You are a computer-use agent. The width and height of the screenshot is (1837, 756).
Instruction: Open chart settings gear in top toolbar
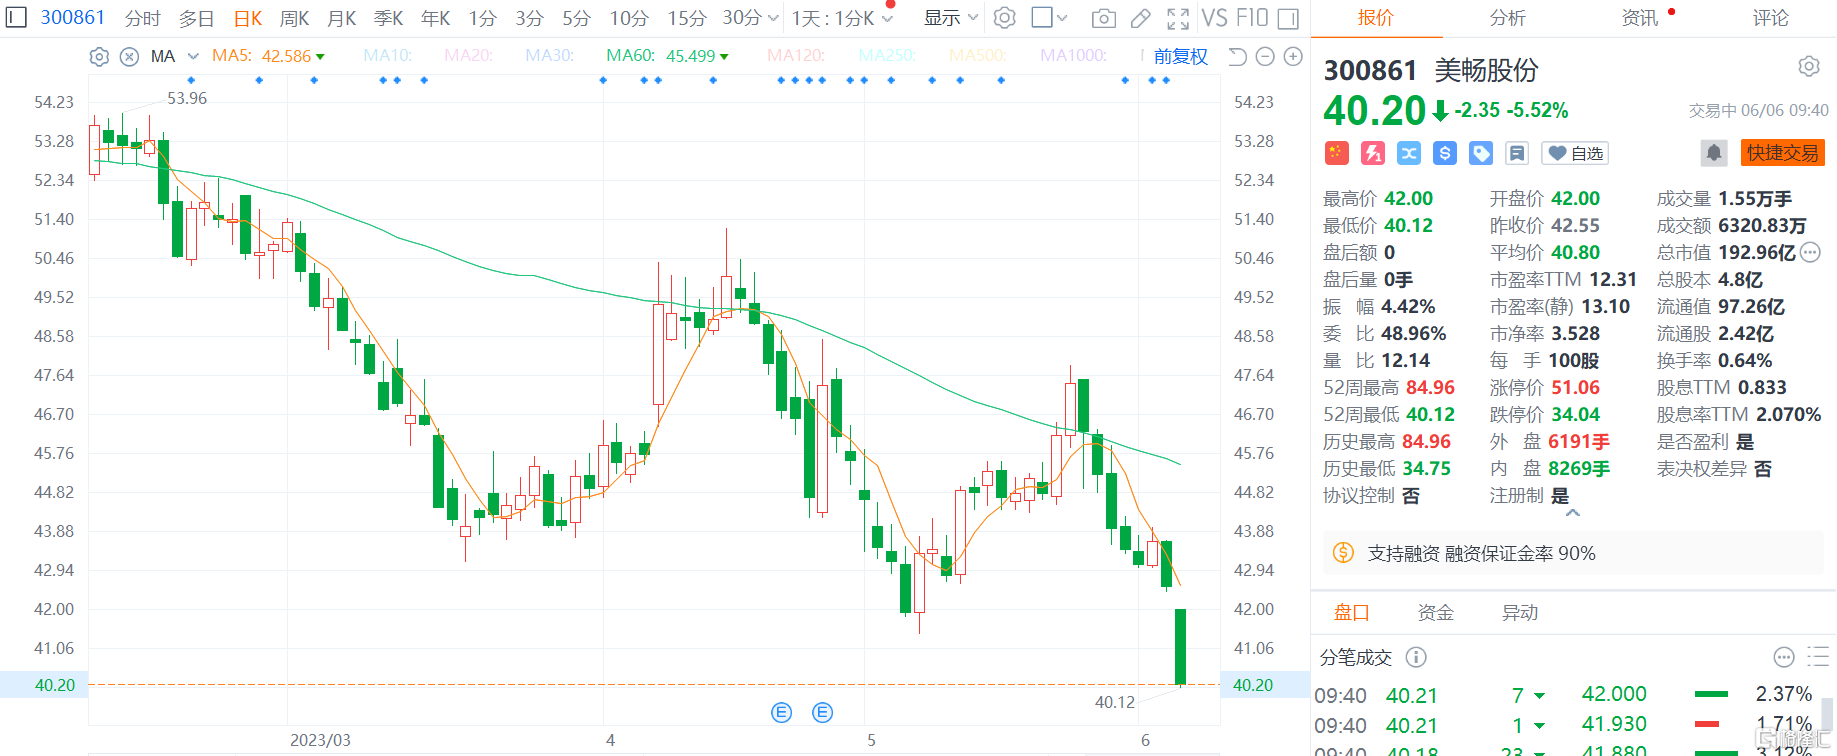1005,18
